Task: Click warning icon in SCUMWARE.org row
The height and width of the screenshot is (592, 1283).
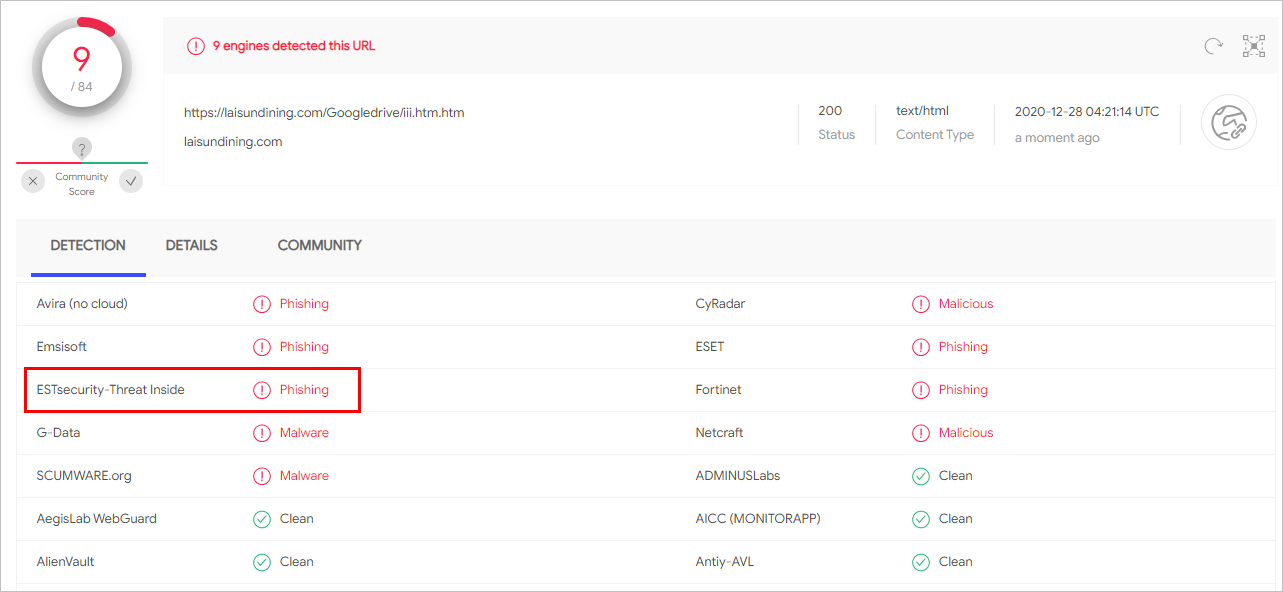Action: (x=262, y=476)
